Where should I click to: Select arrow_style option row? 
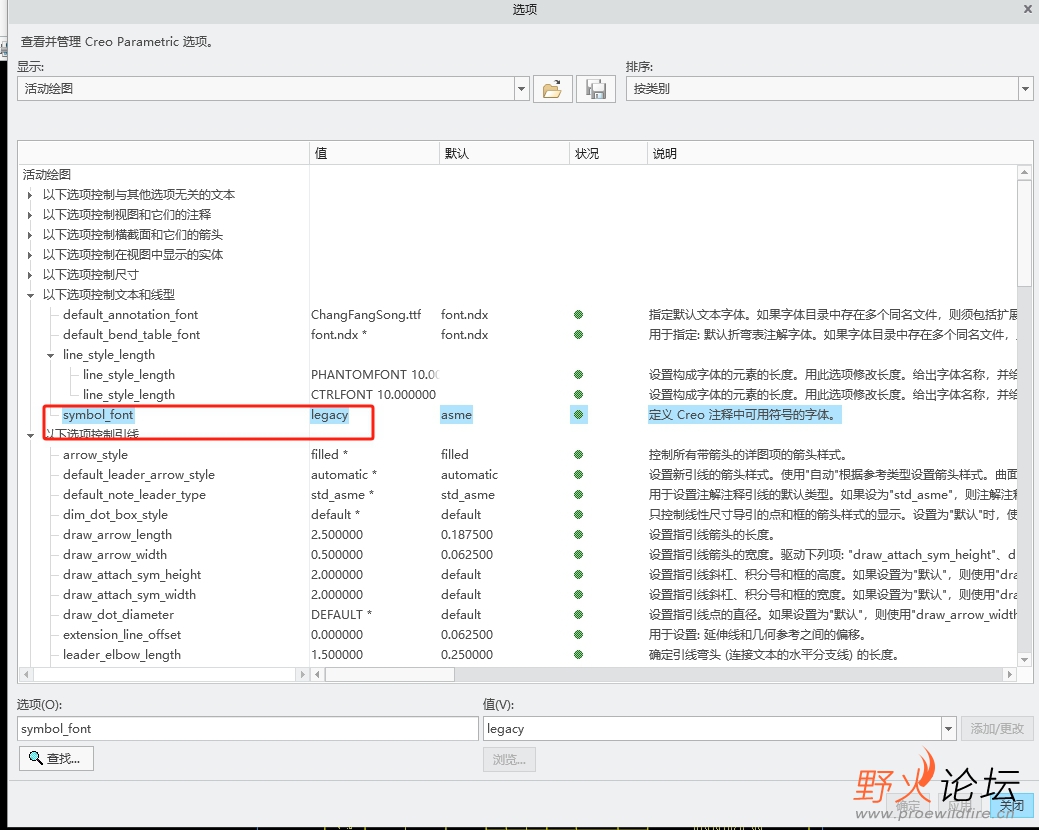[x=95, y=454]
